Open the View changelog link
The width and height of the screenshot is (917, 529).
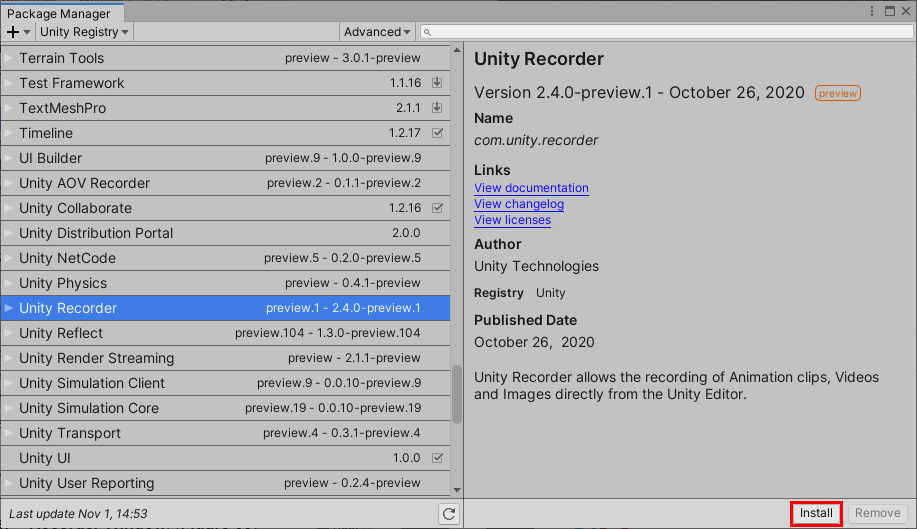tap(519, 204)
